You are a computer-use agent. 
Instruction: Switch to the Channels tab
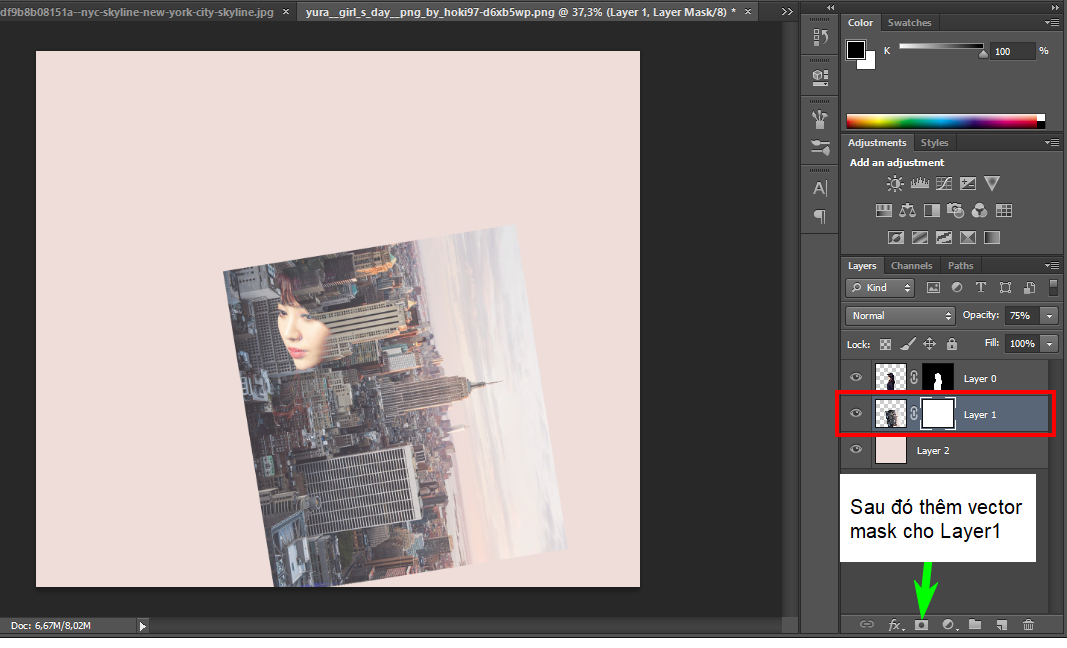pos(911,266)
